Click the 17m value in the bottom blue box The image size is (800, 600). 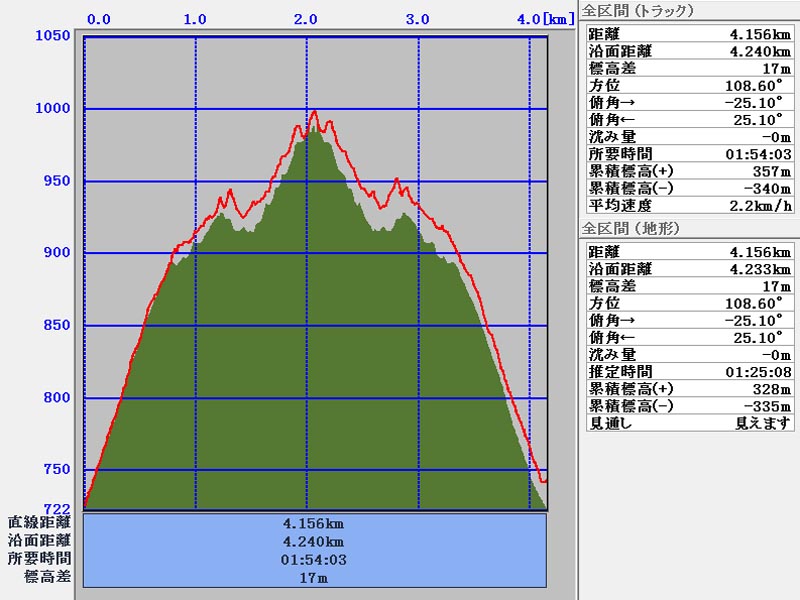point(315,577)
